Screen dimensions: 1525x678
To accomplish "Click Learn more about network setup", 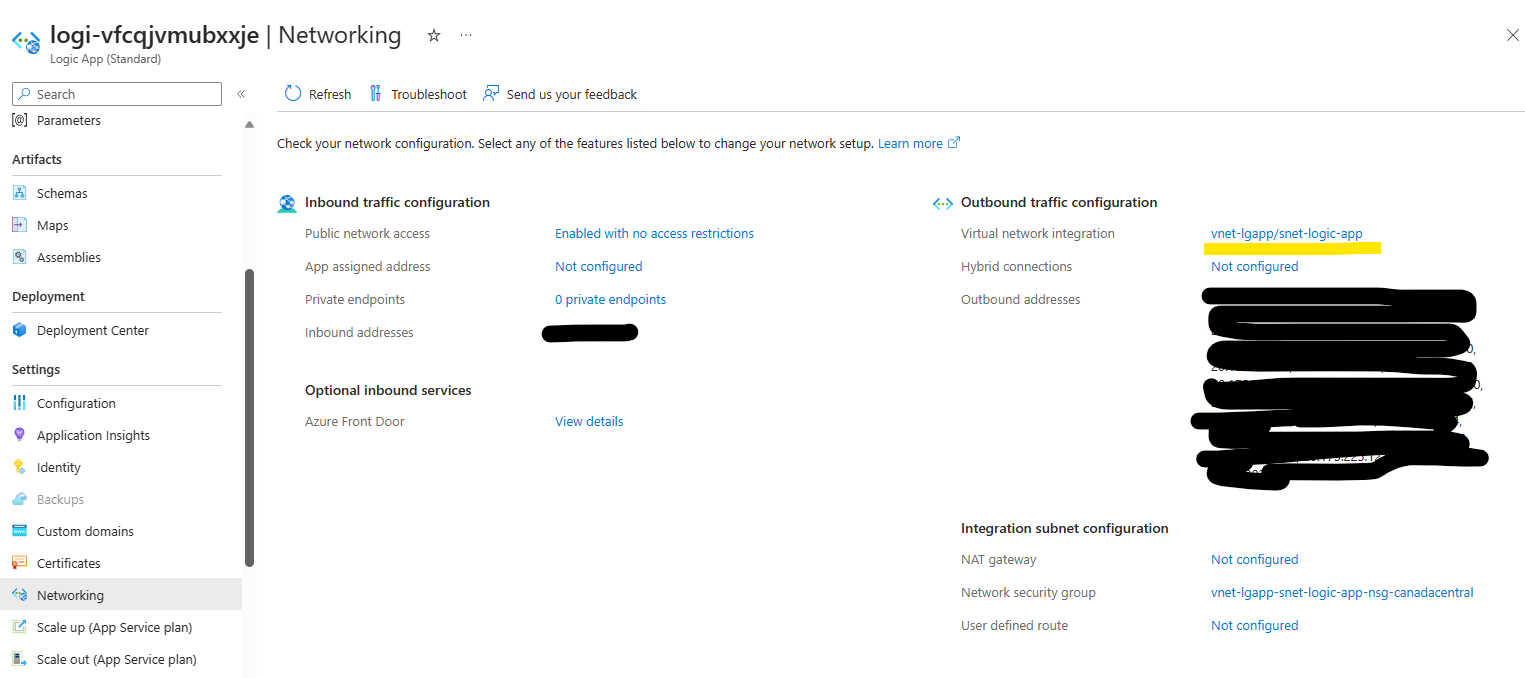I will 911,143.
